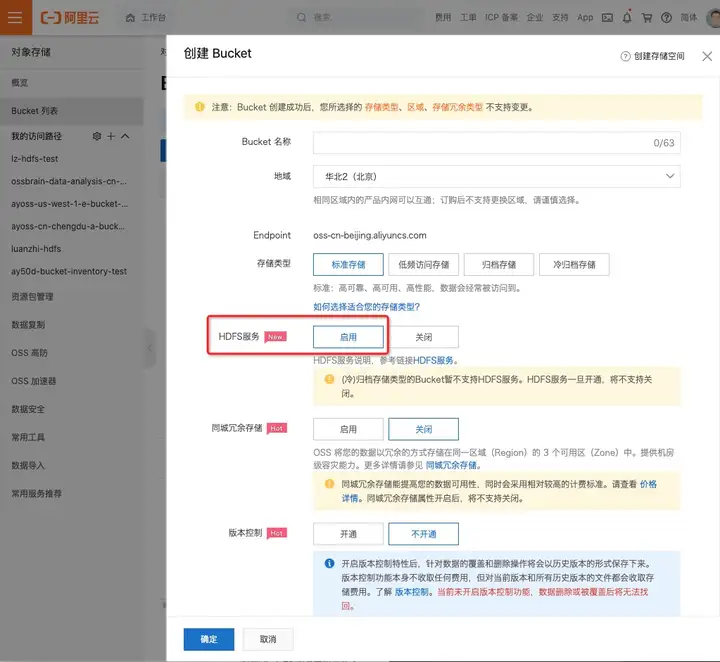The width and height of the screenshot is (720, 662).
Task: Open the user avatar menu
Action: pos(713,18)
